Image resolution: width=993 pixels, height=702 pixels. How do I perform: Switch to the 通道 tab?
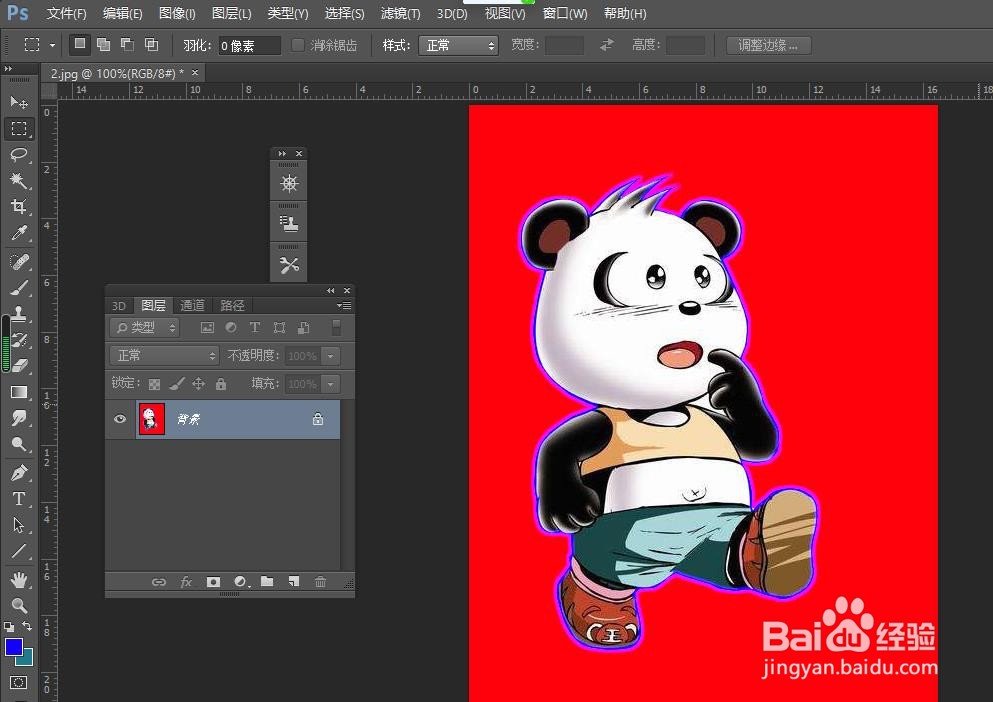192,305
